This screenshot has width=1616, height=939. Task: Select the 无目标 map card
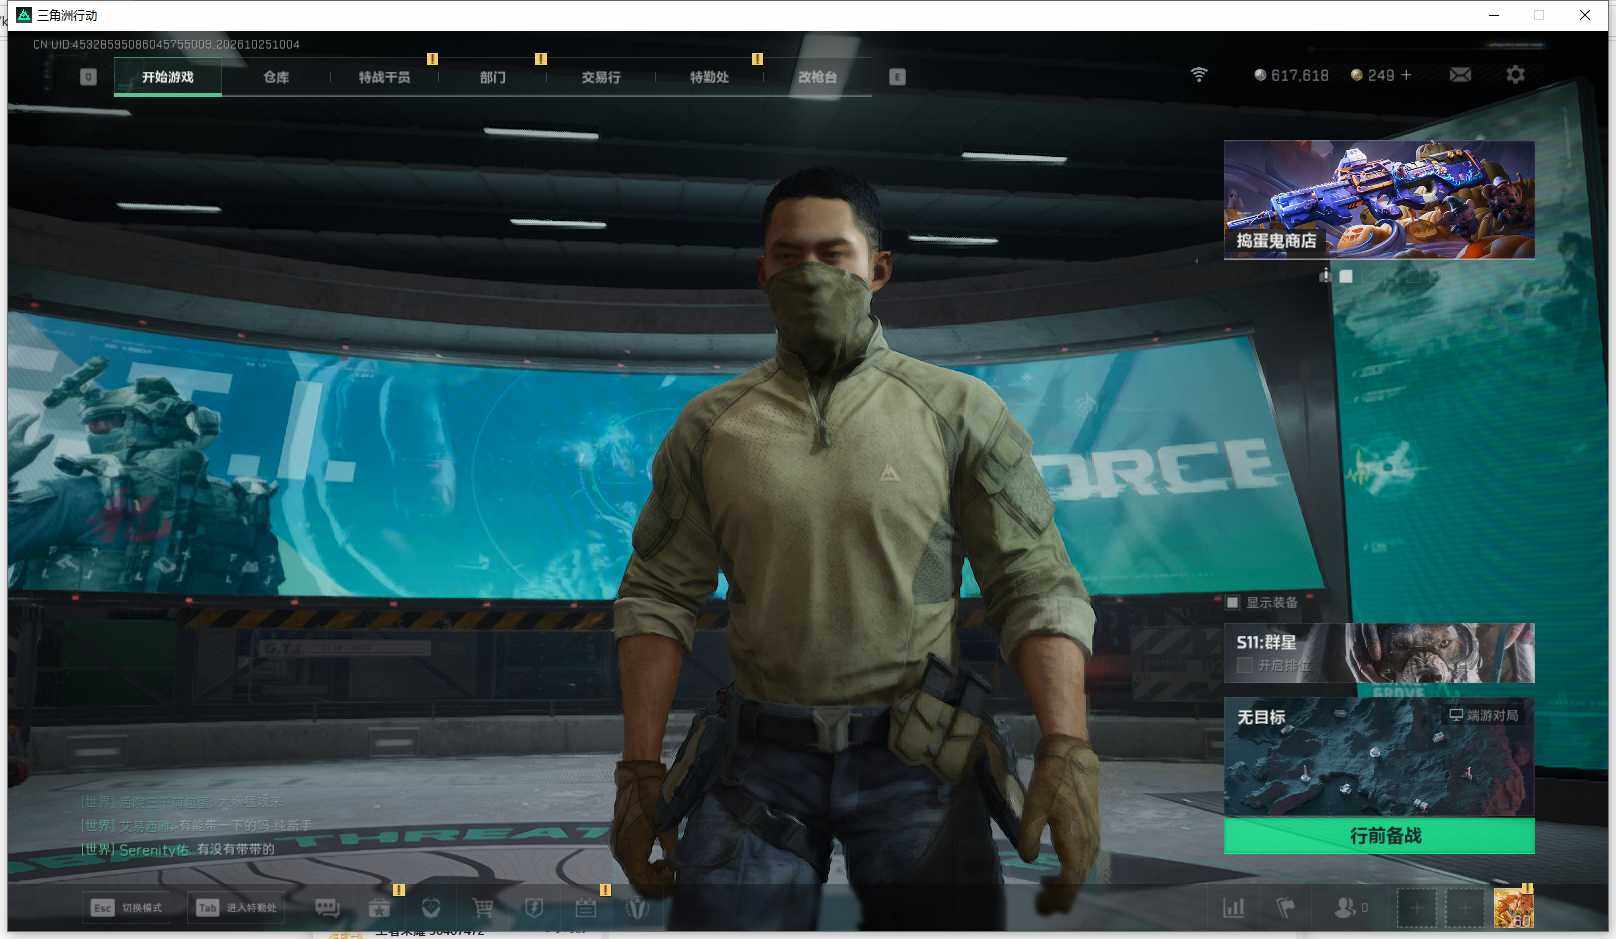1379,757
